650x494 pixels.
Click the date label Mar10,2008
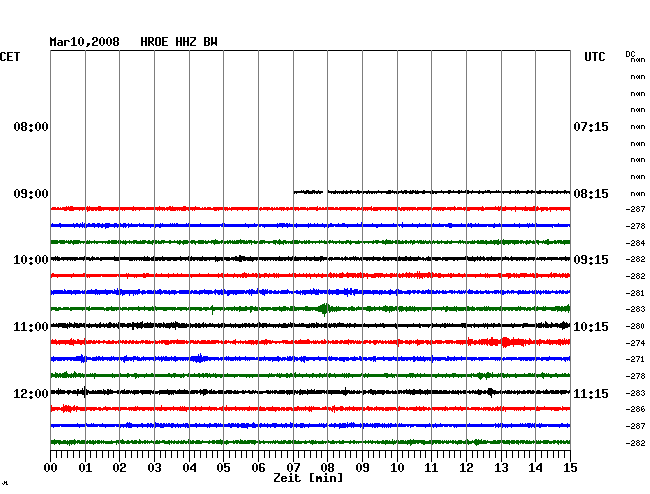85,42
